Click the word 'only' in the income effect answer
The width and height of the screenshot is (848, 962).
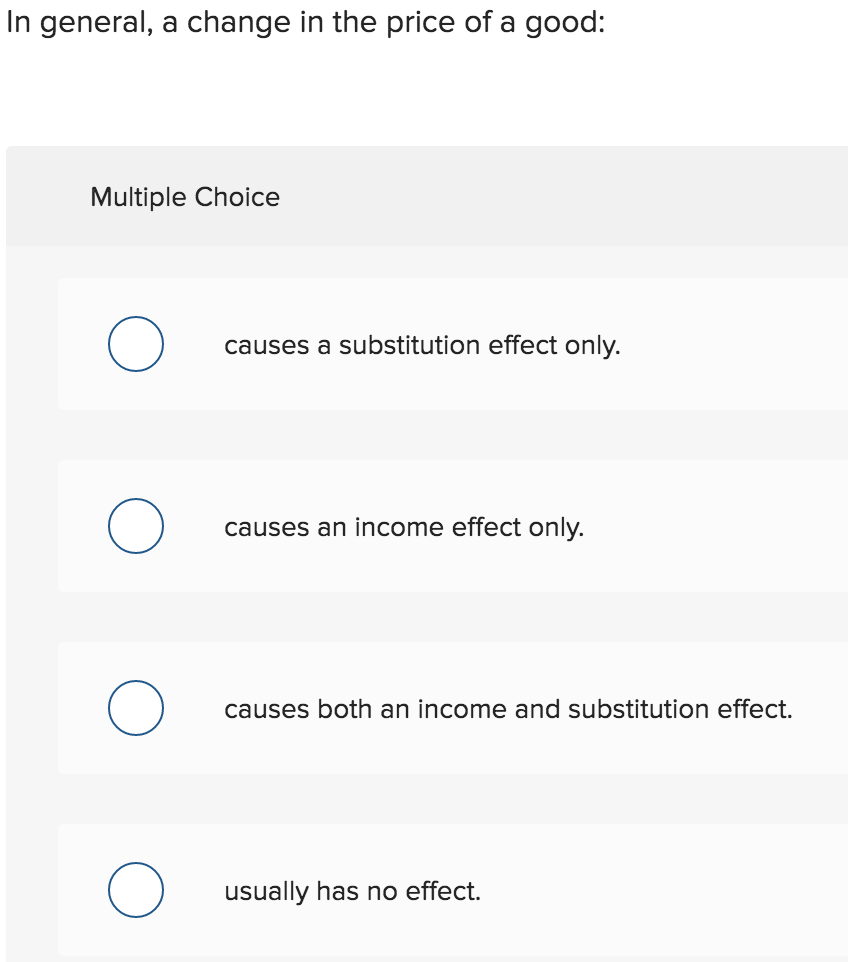(x=556, y=529)
